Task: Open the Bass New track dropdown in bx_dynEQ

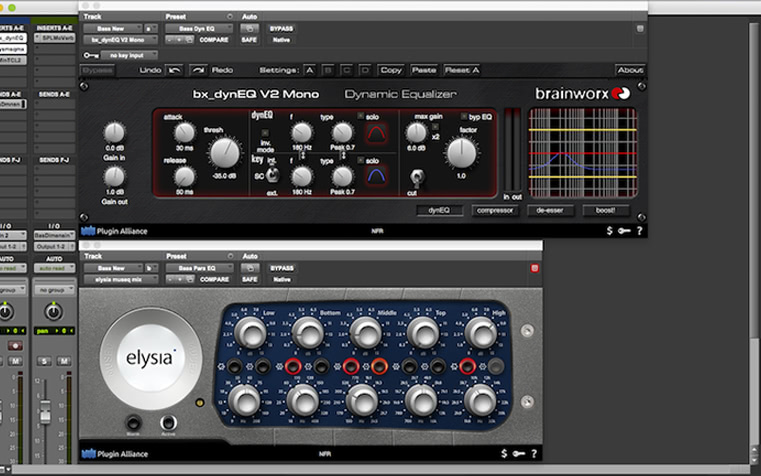Action: tap(113, 29)
